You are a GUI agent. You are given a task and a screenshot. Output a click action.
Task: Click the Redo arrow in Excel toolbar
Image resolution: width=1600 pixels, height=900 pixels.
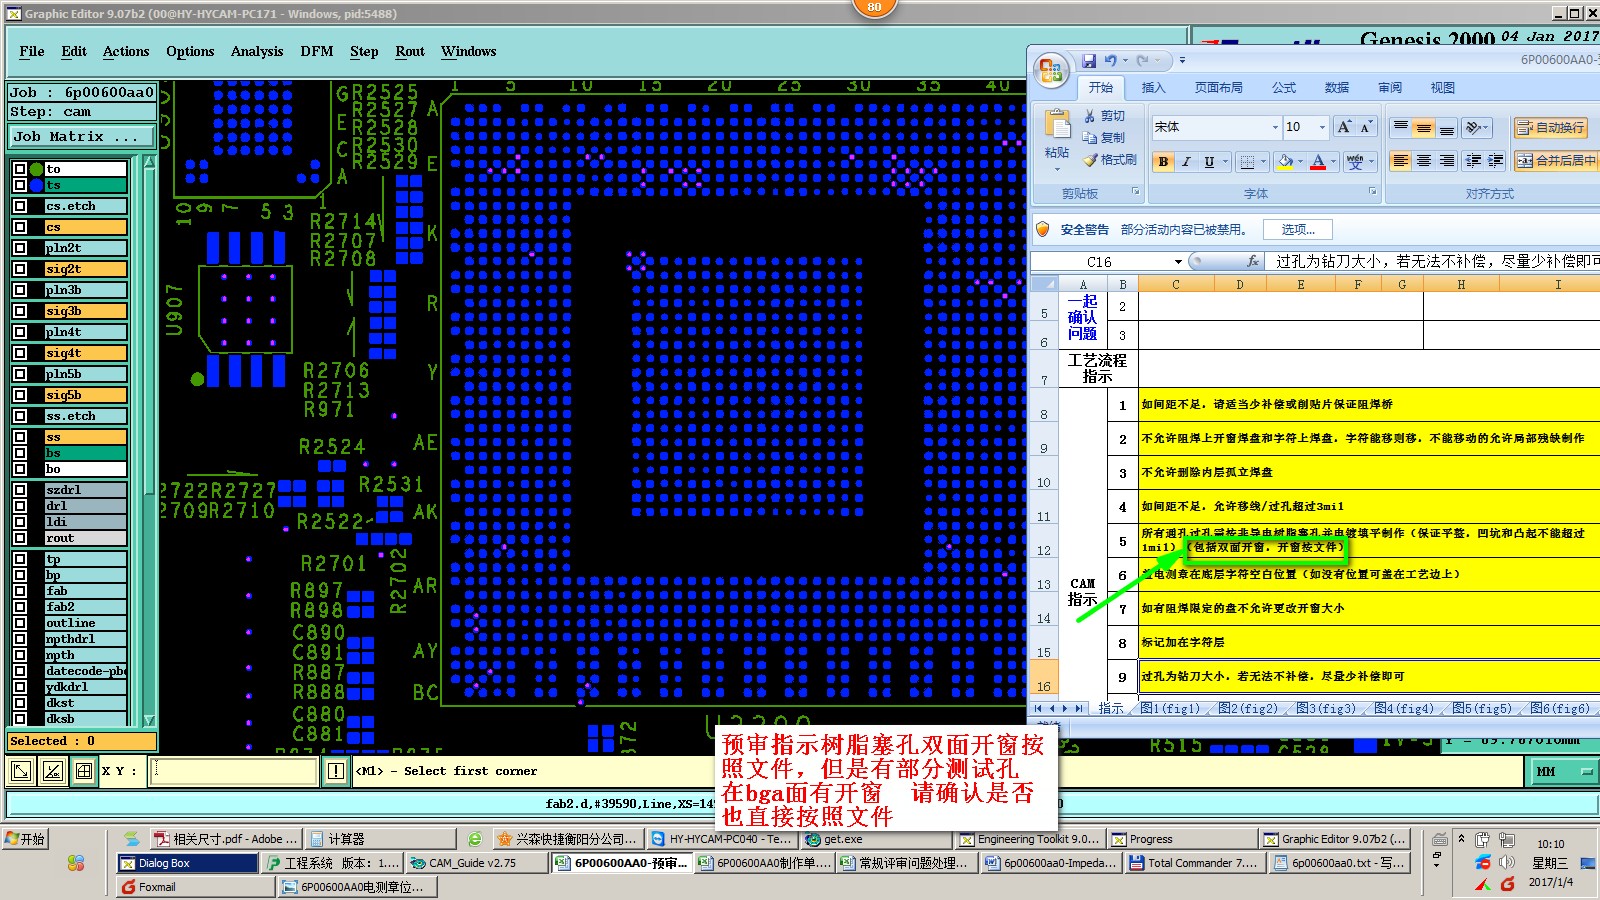(x=1143, y=61)
